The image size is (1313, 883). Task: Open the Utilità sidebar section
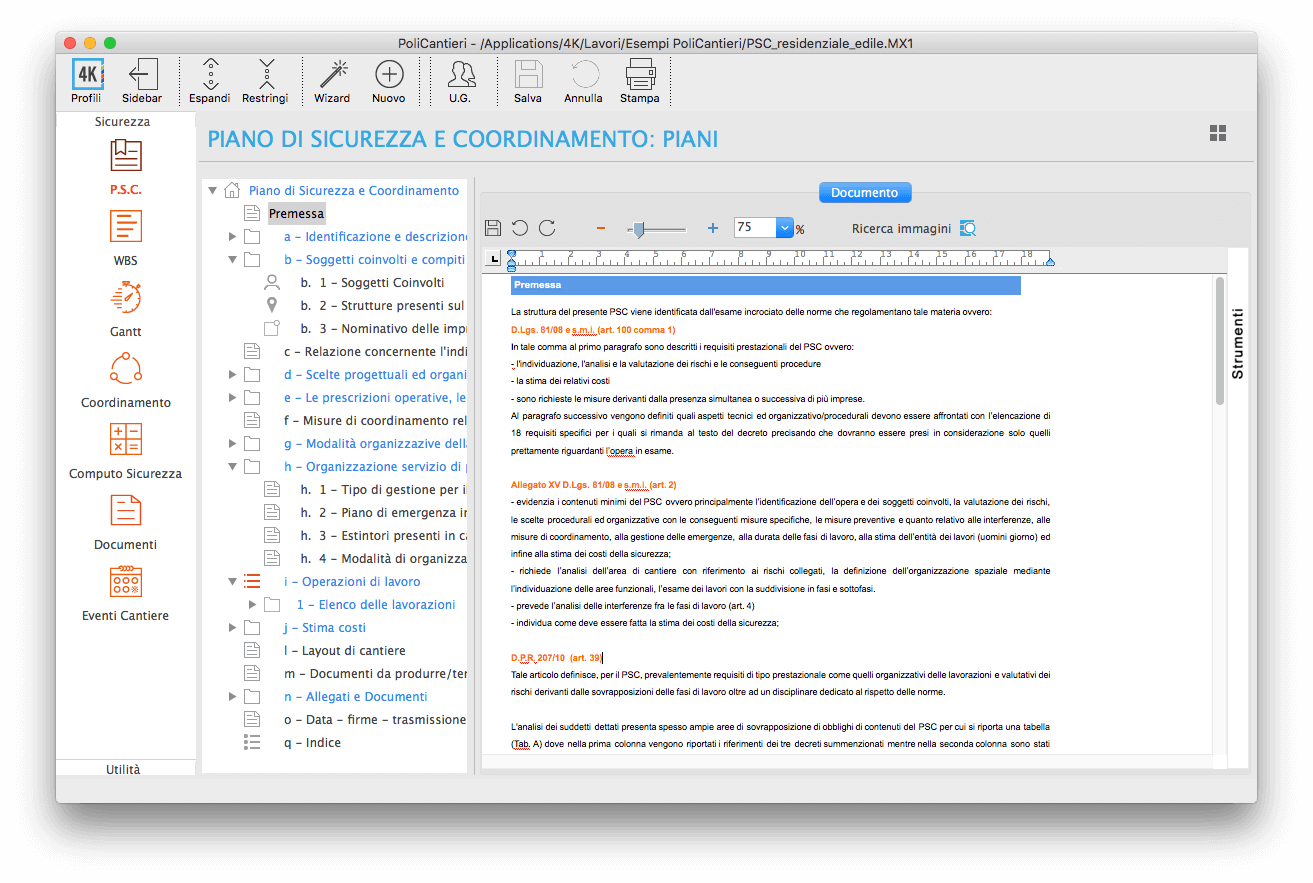(x=123, y=769)
